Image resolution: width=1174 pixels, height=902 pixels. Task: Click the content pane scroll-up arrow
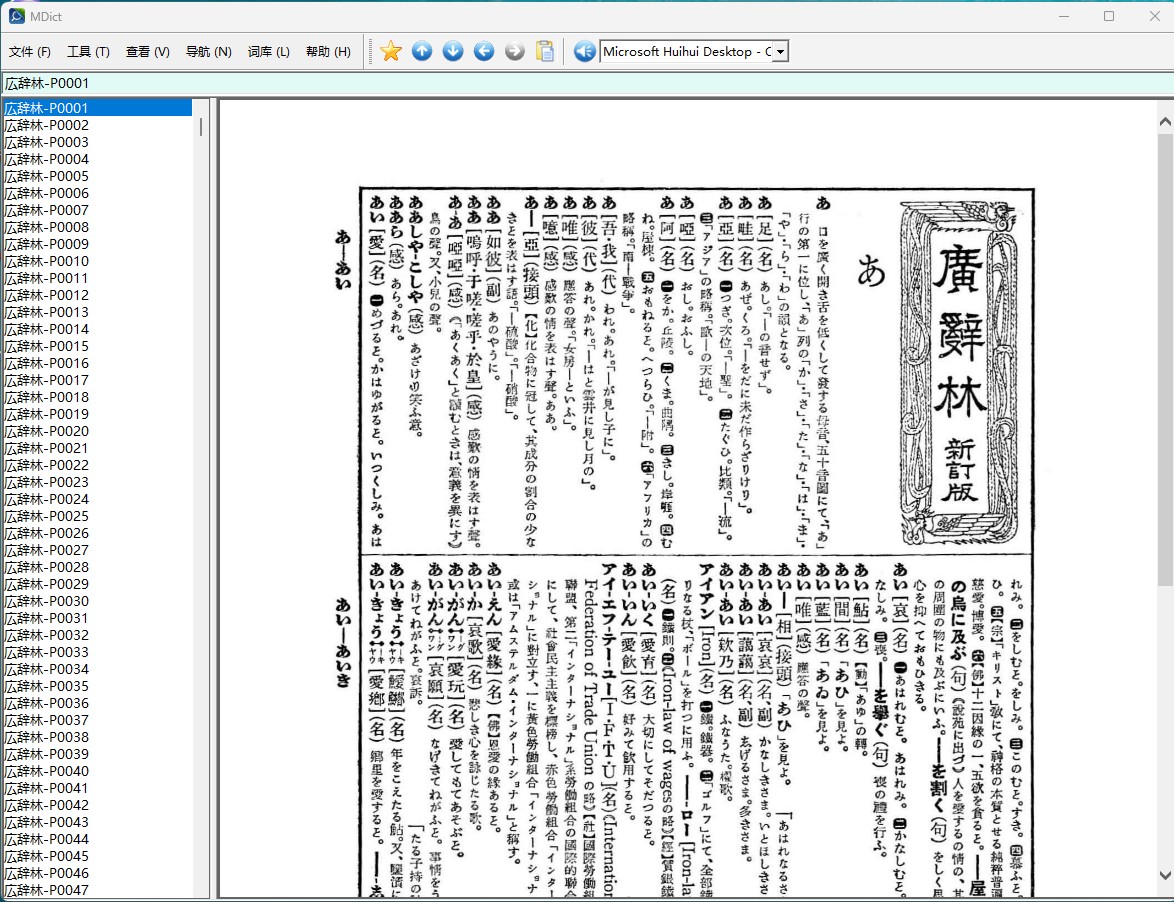pyautogui.click(x=1165, y=121)
